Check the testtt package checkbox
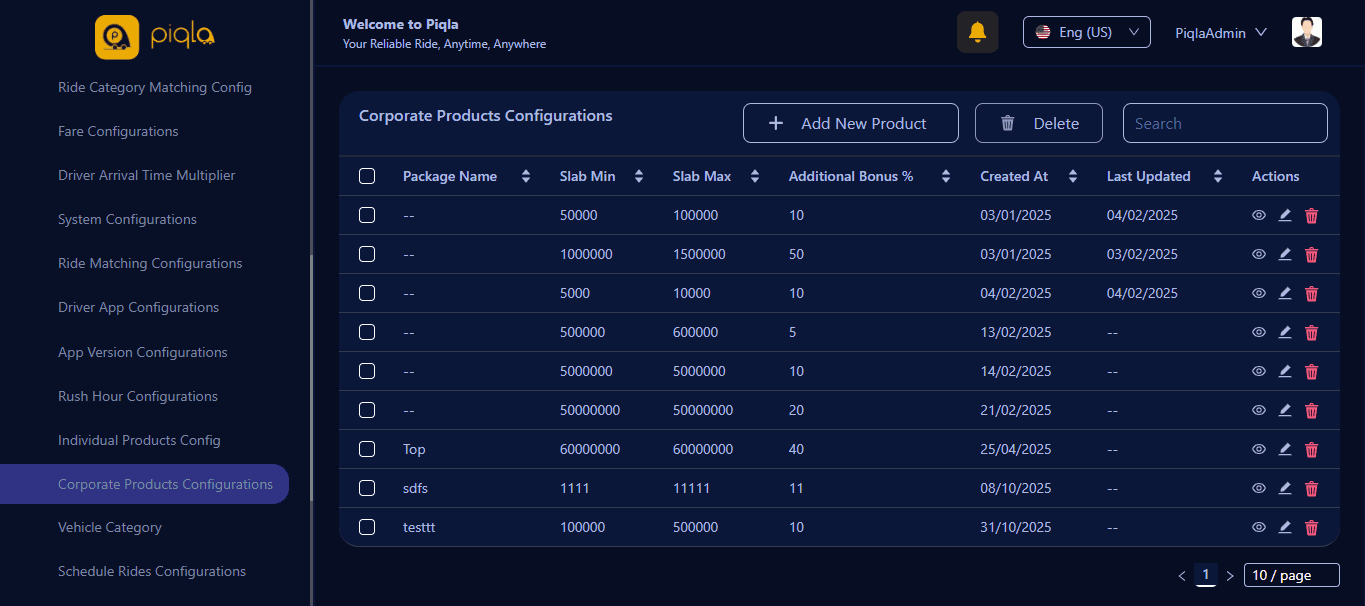The width and height of the screenshot is (1365, 606). click(x=367, y=527)
